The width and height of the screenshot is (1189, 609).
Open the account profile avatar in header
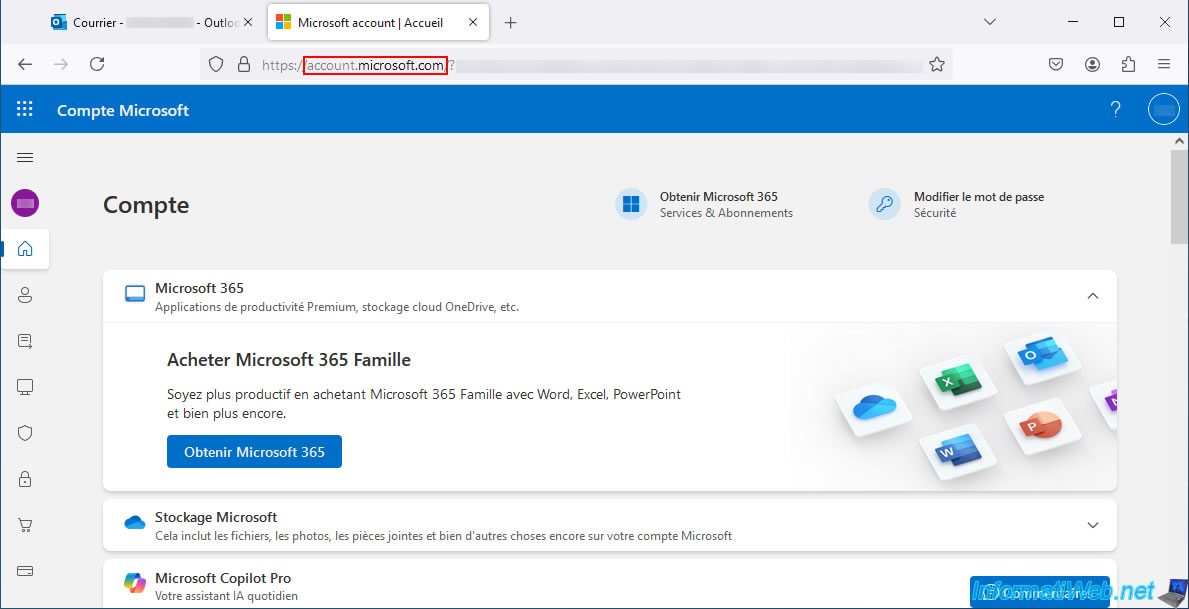coord(1163,110)
